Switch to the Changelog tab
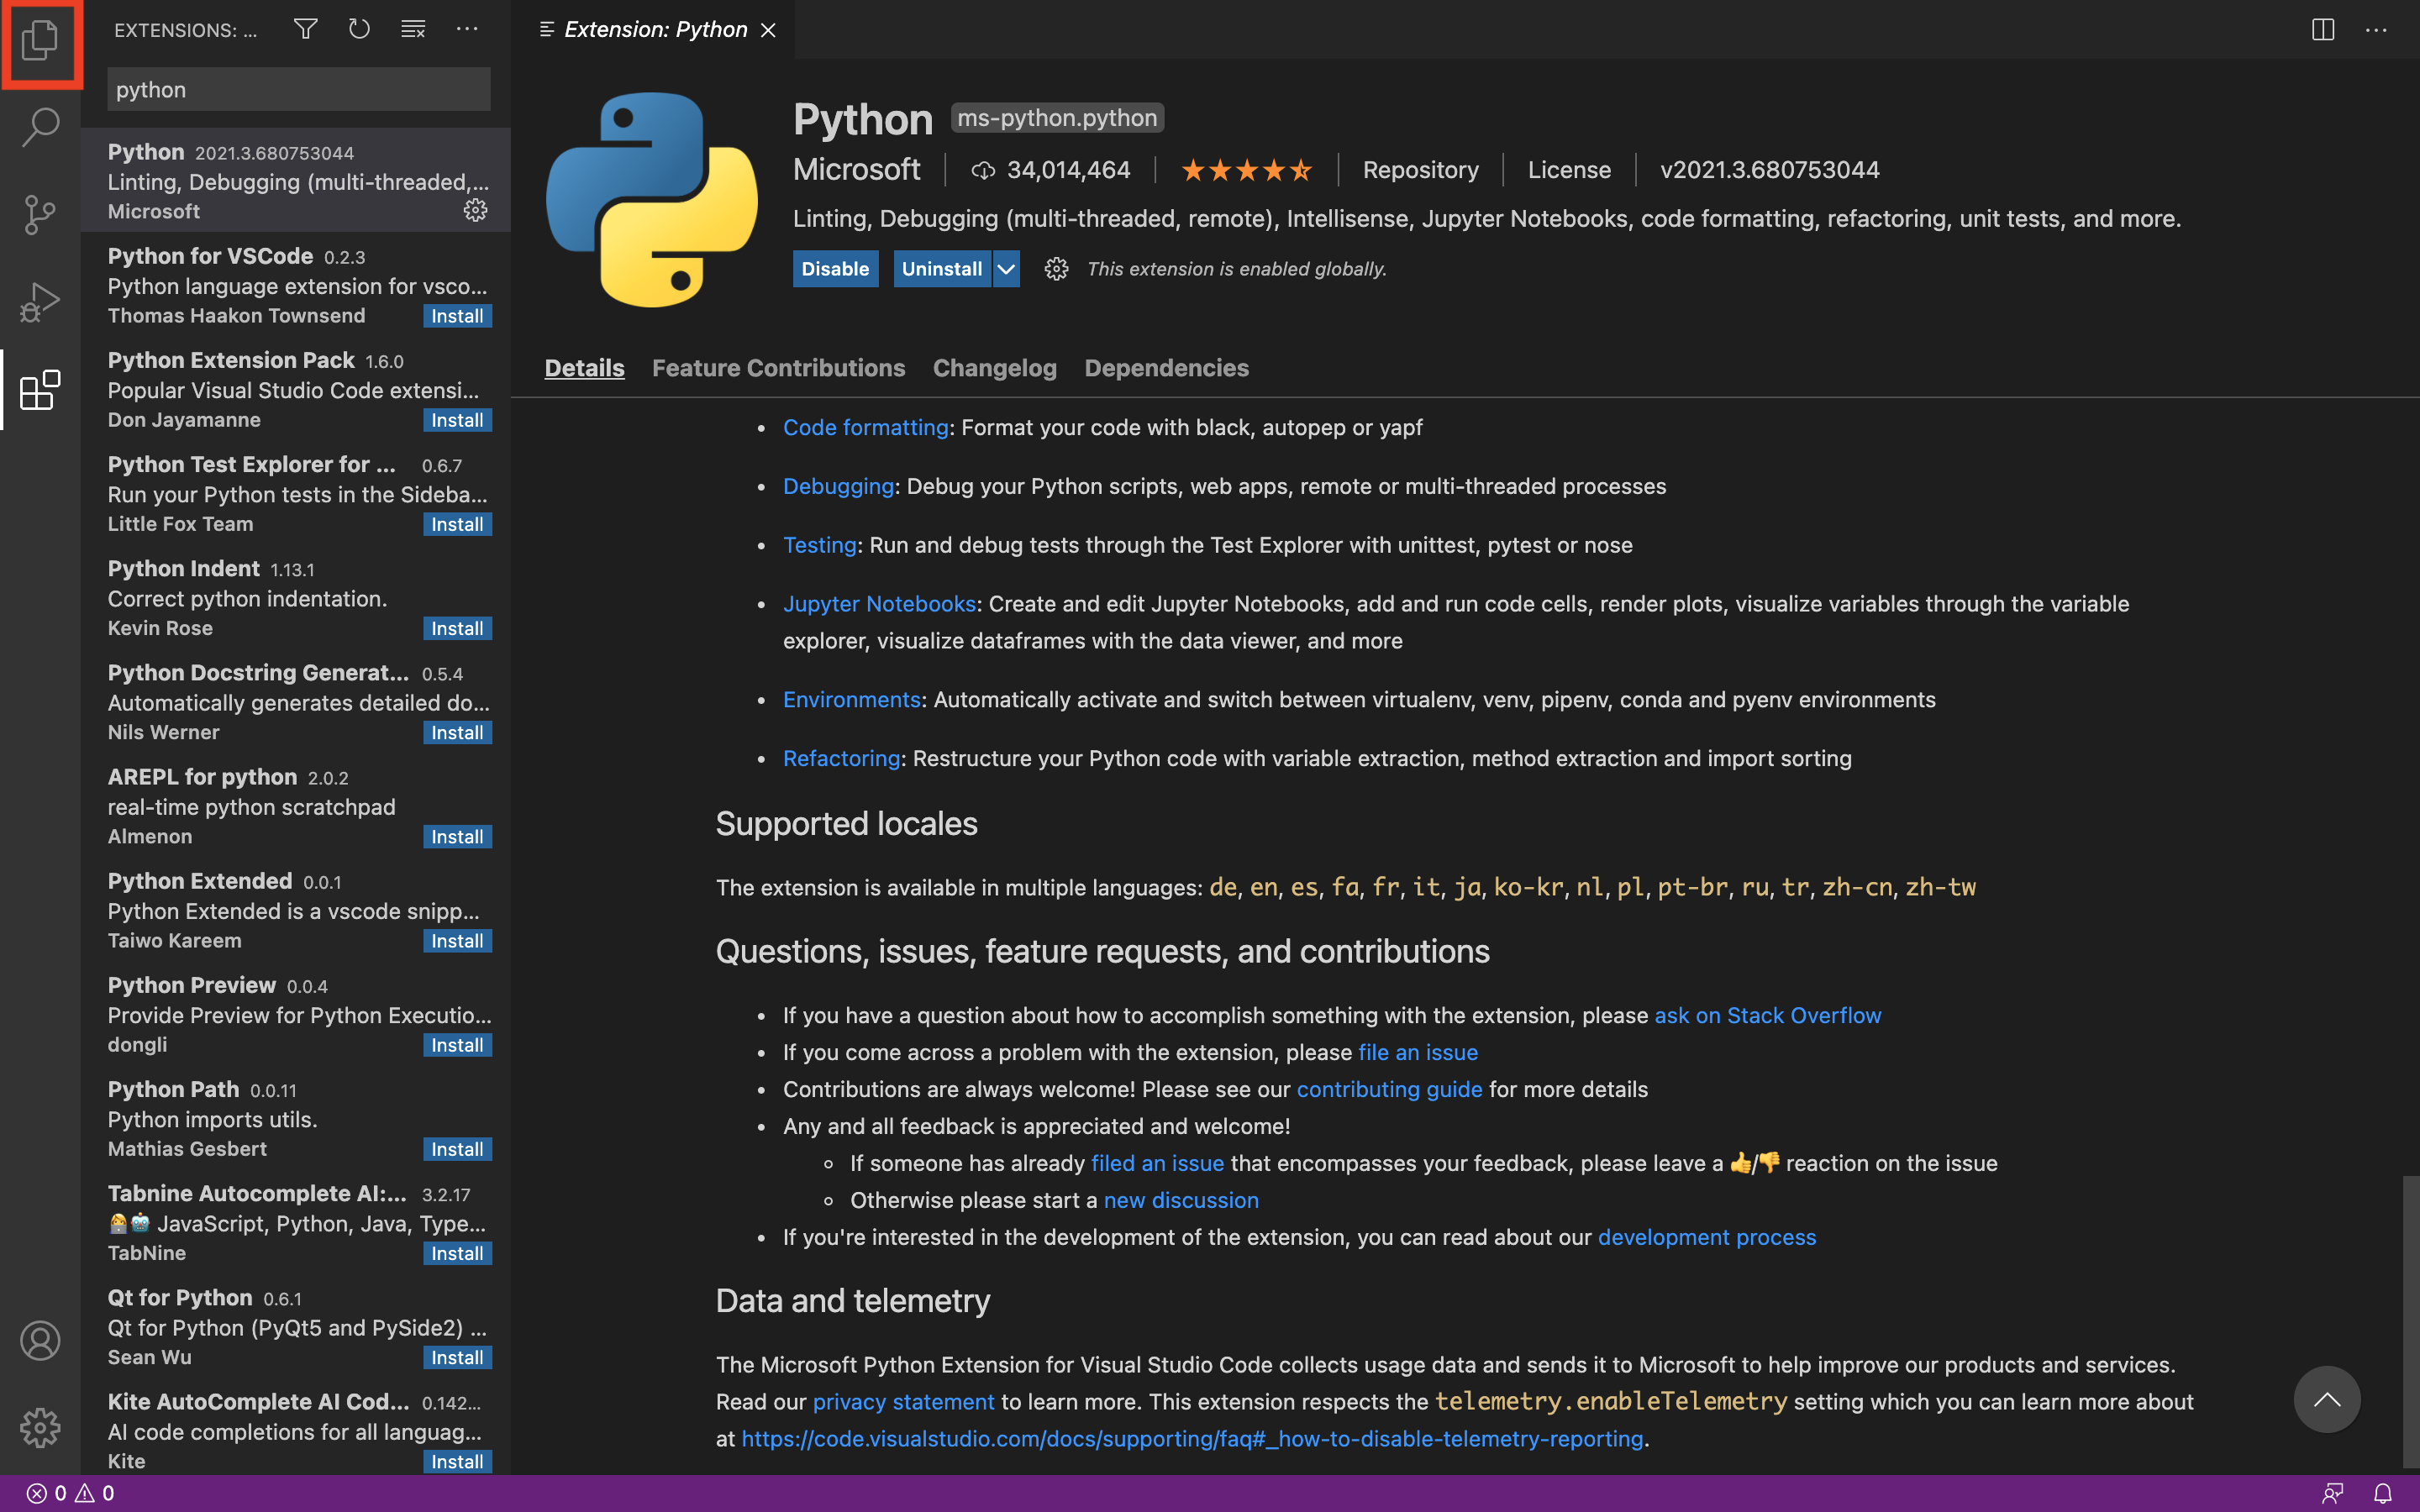Image resolution: width=2420 pixels, height=1512 pixels. [x=994, y=368]
